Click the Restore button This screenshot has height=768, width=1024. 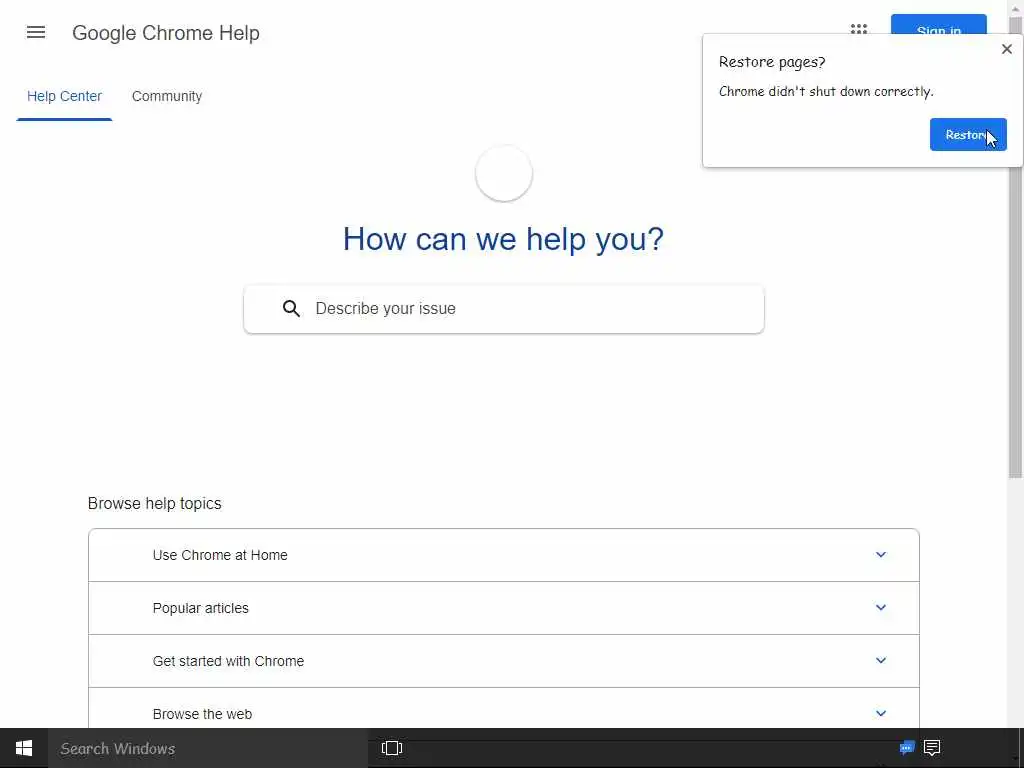point(968,135)
